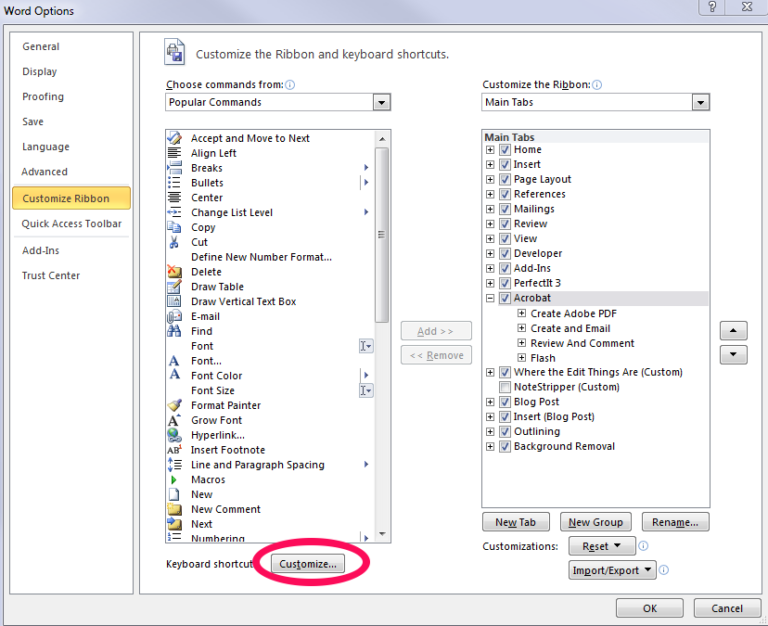Expand the Review And Comment group

click(x=522, y=343)
